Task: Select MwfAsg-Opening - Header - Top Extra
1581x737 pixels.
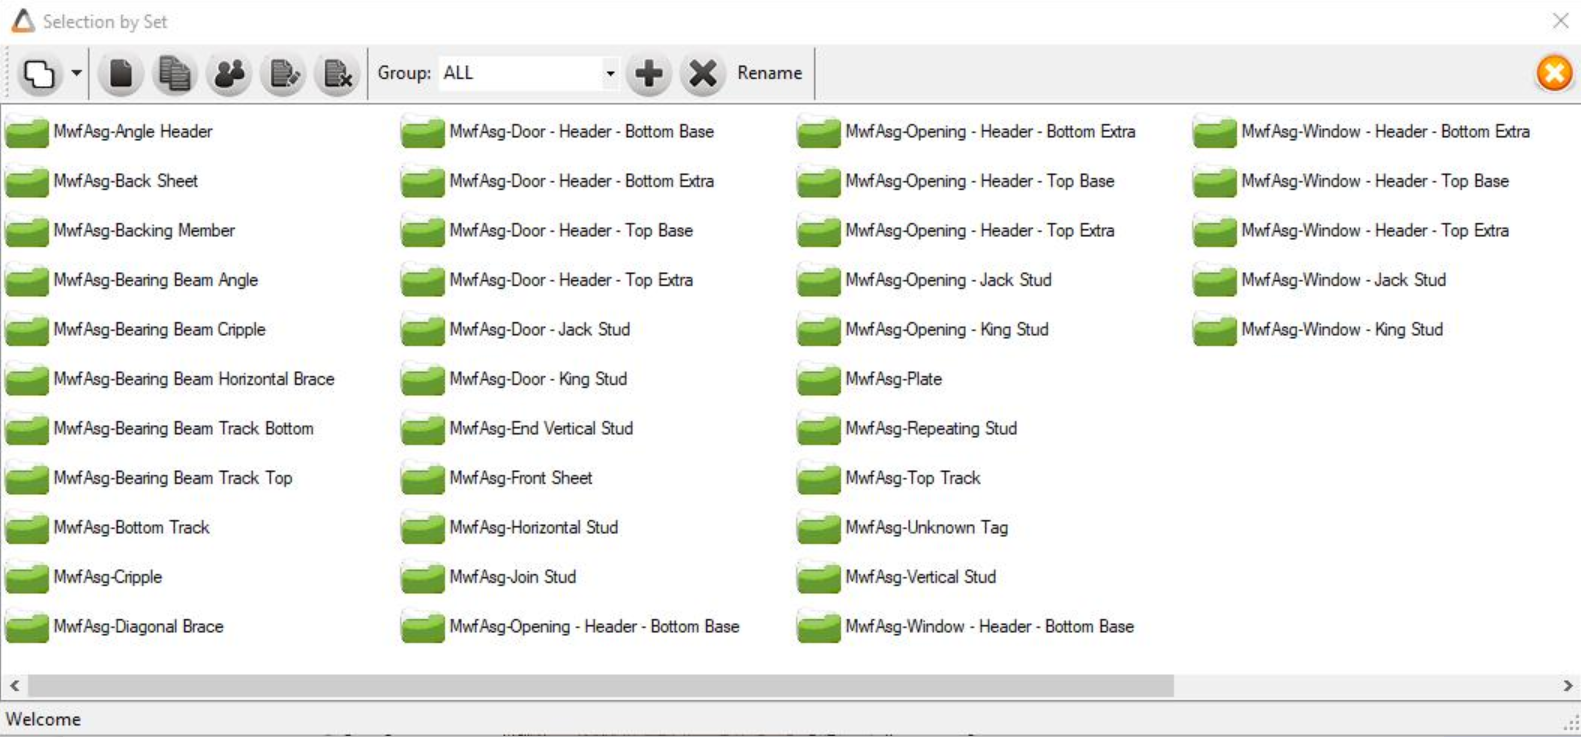Action: click(x=980, y=230)
